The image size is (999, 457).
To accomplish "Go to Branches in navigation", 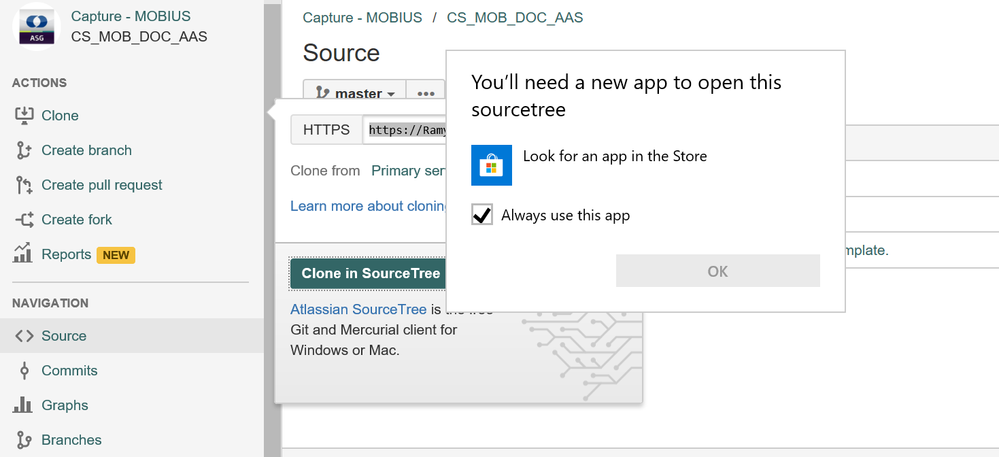I will point(71,440).
